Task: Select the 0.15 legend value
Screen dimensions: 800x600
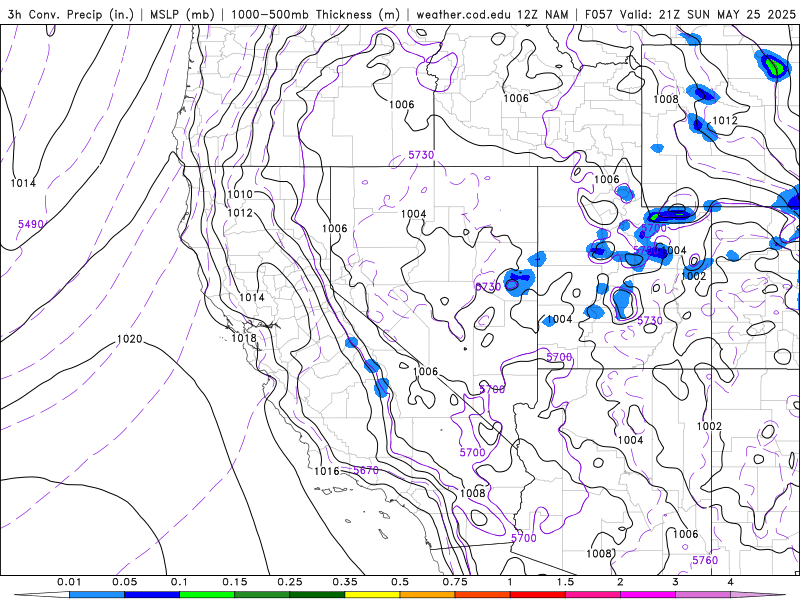Action: click(235, 582)
